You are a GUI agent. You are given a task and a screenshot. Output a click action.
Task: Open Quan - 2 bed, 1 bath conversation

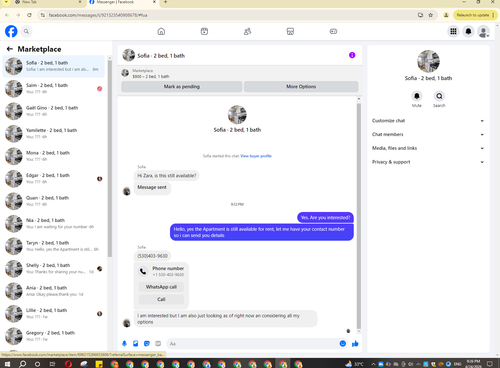pyautogui.click(x=53, y=201)
